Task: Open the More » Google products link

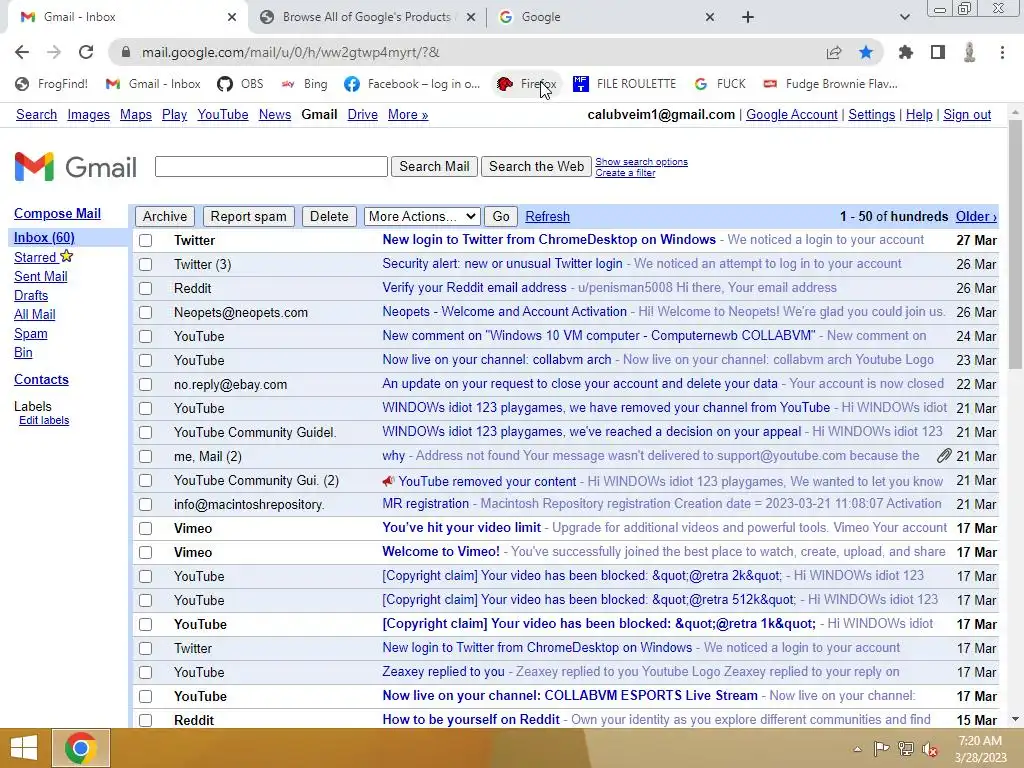Action: pyautogui.click(x=408, y=114)
